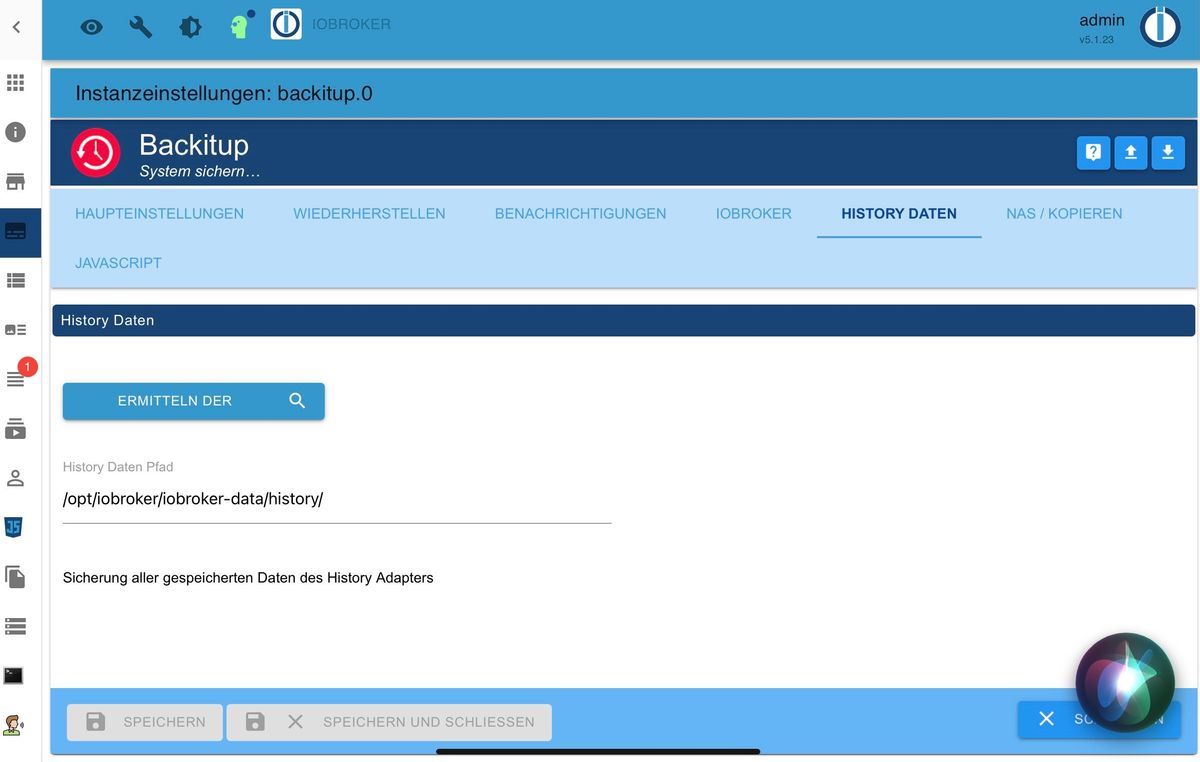Open the JavaScript sidebar icon
The image size is (1200, 762).
[x=14, y=527]
